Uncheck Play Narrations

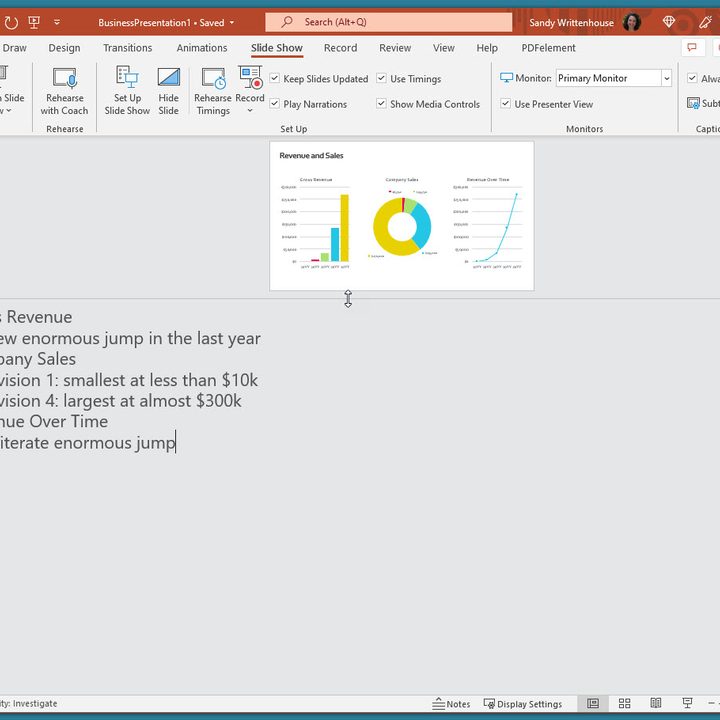pyautogui.click(x=275, y=103)
